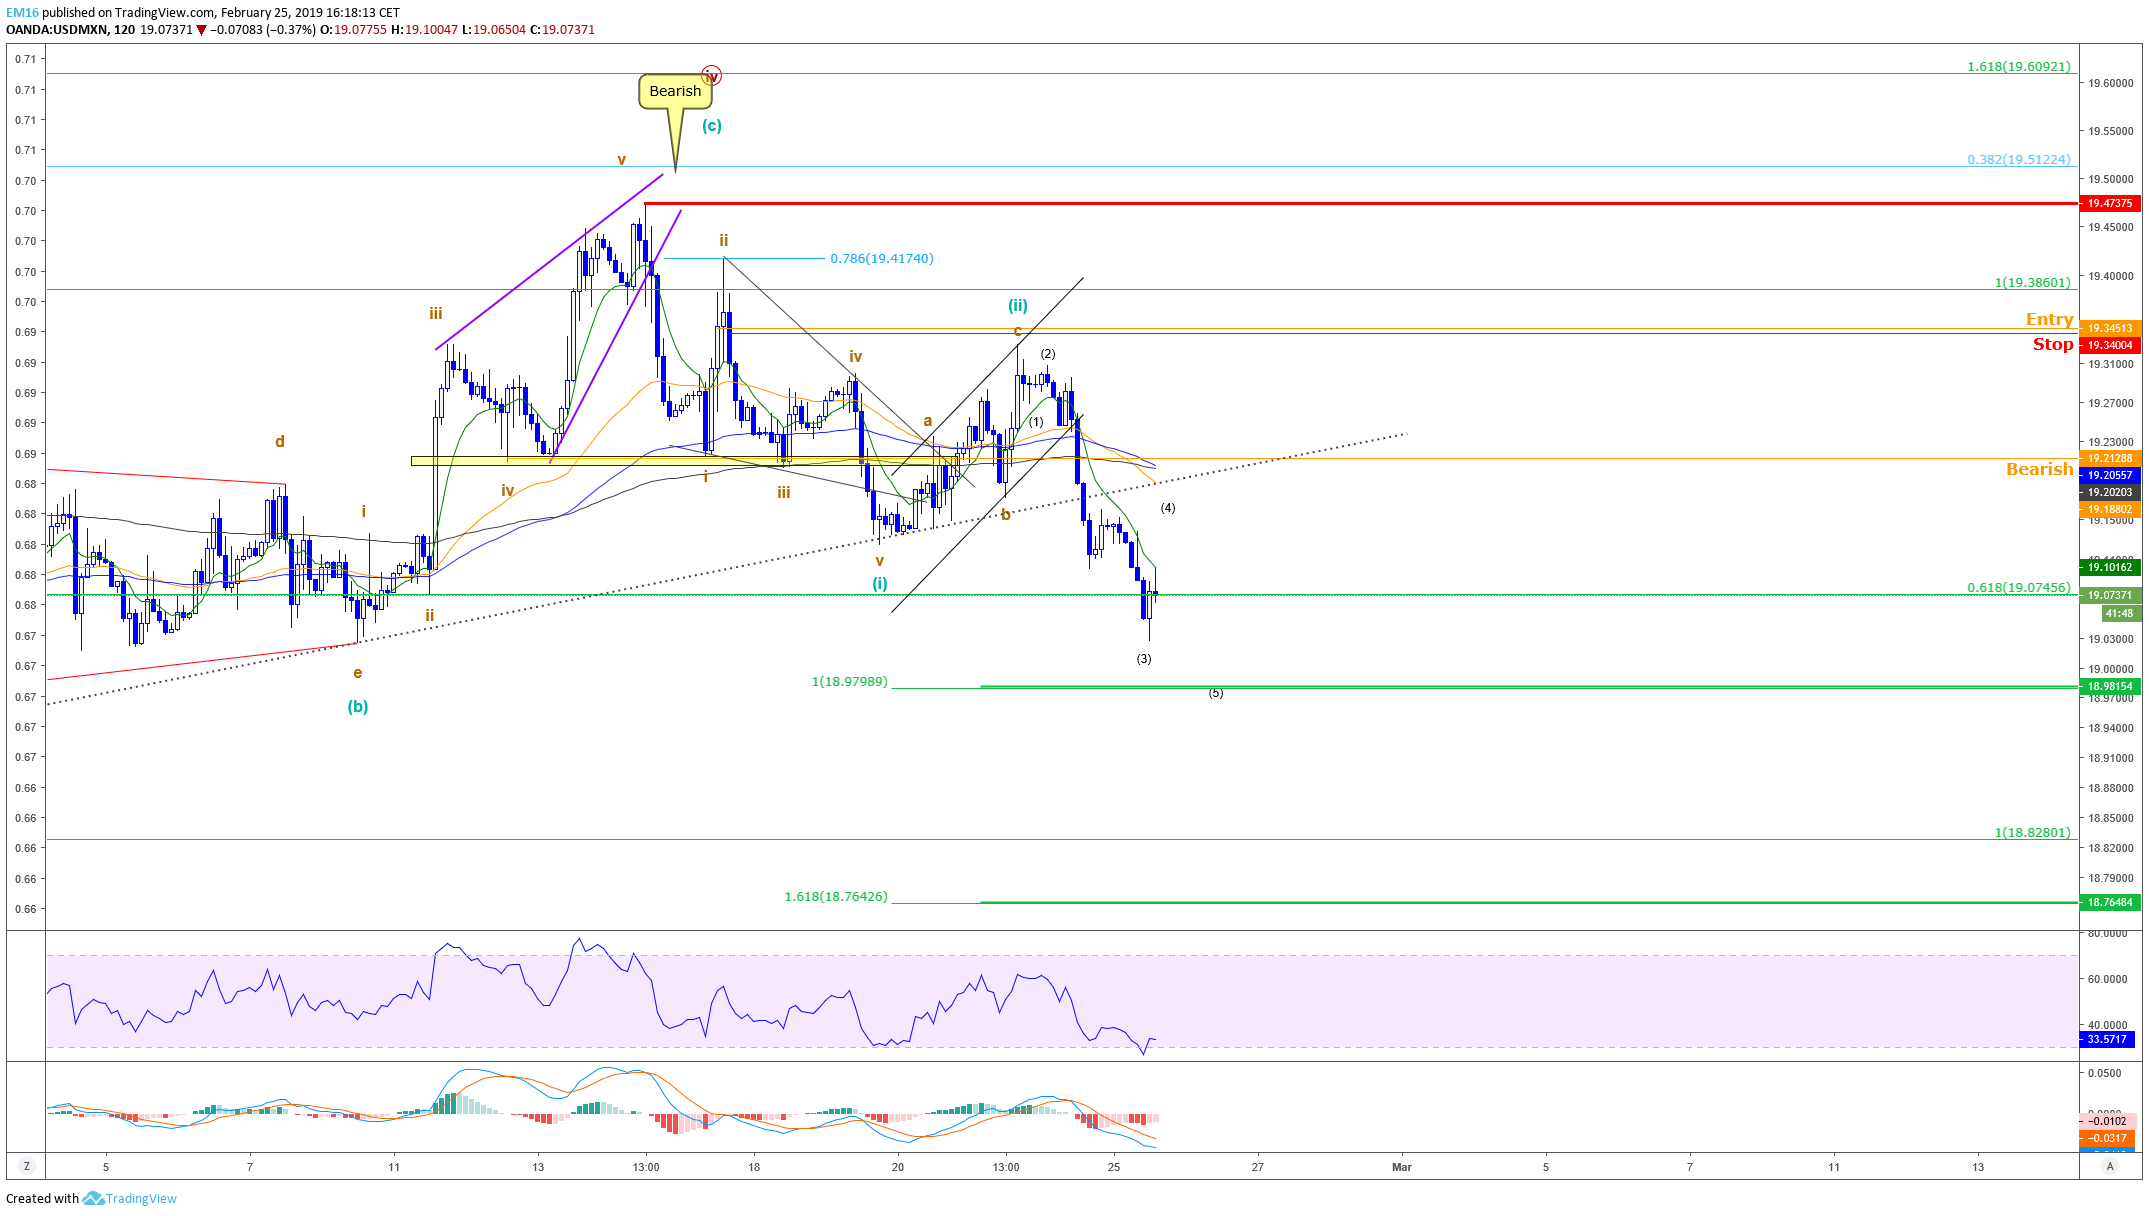Select the 0.382(19.51224) Fibonacci label
The height and width of the screenshot is (1216, 2149).
(2019, 160)
